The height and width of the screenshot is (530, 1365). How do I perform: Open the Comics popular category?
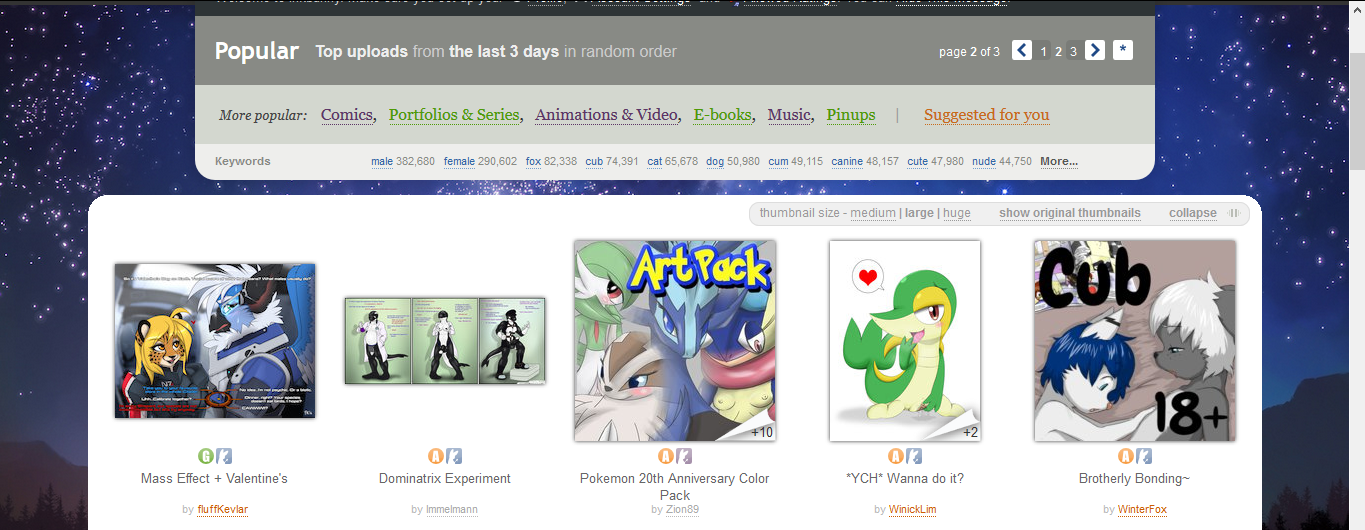click(347, 115)
